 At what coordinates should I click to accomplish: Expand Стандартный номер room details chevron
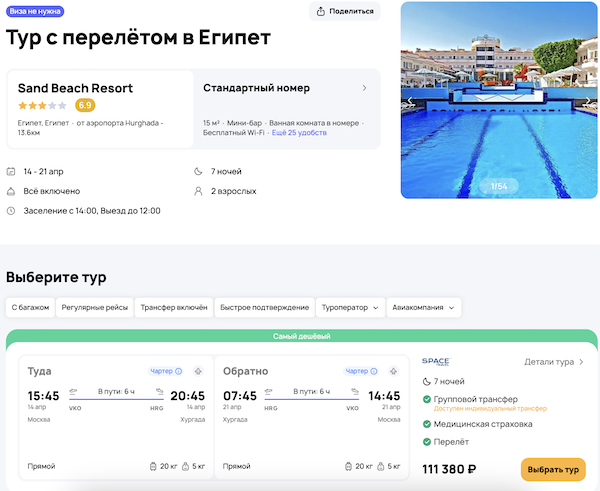pyautogui.click(x=364, y=88)
